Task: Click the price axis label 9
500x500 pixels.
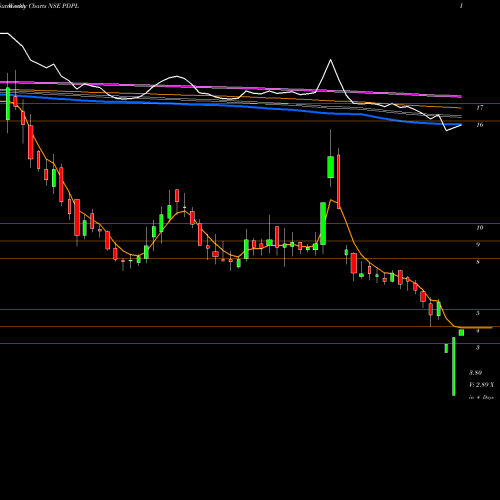Action: coord(478,245)
